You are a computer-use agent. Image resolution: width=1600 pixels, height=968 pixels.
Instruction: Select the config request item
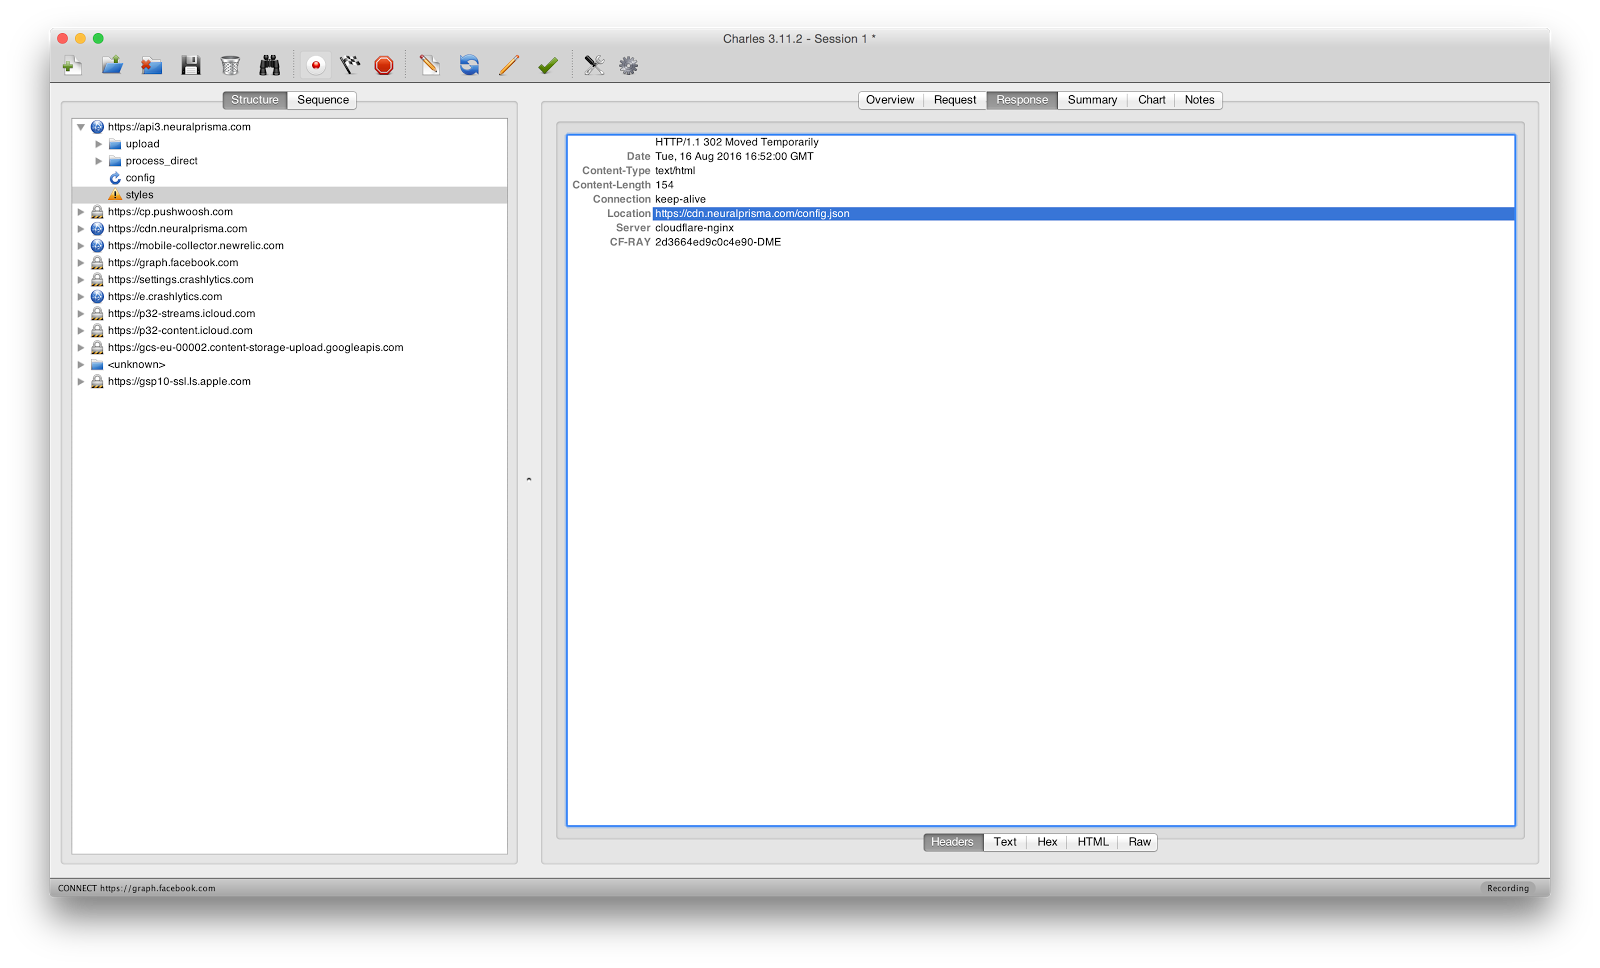140,178
